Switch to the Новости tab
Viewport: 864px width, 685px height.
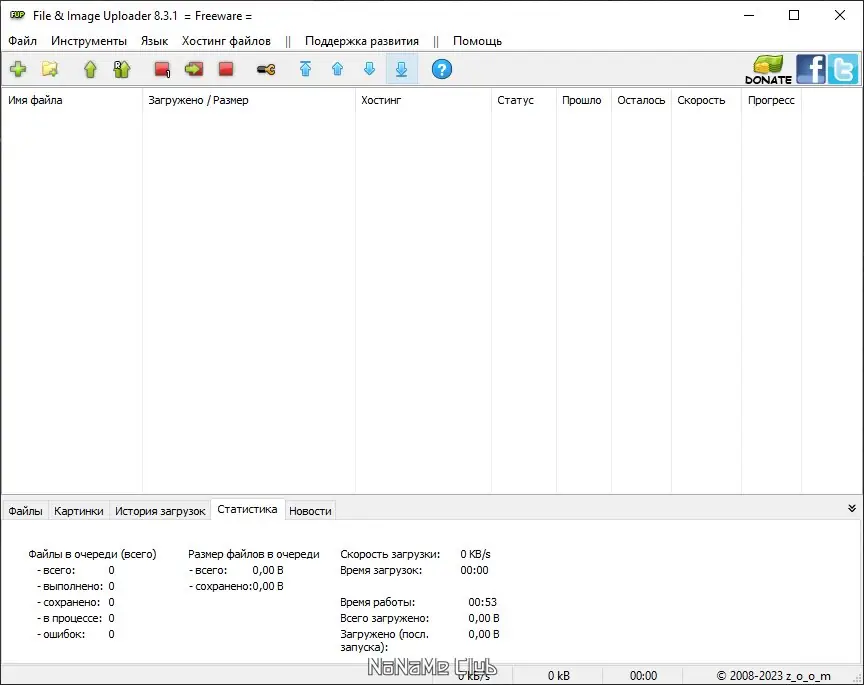click(x=310, y=510)
